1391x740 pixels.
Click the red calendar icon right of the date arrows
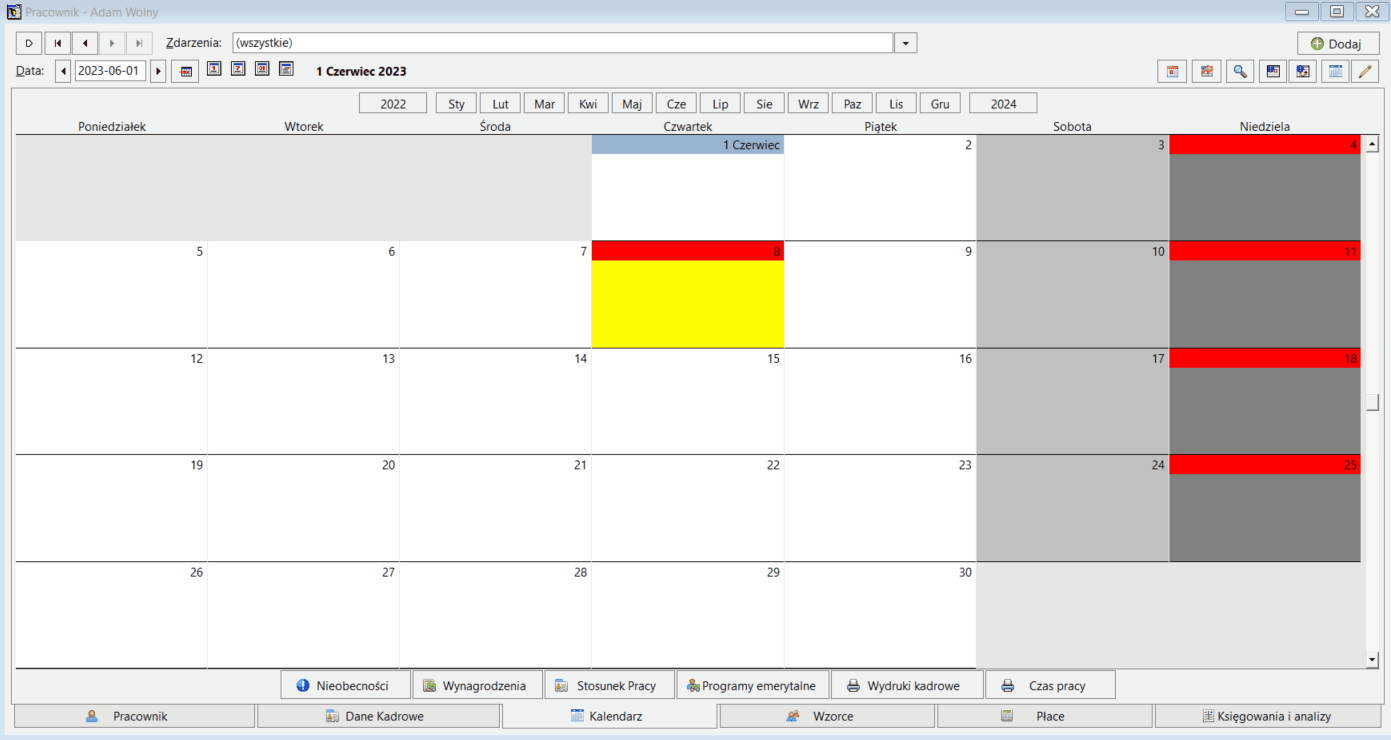point(185,71)
